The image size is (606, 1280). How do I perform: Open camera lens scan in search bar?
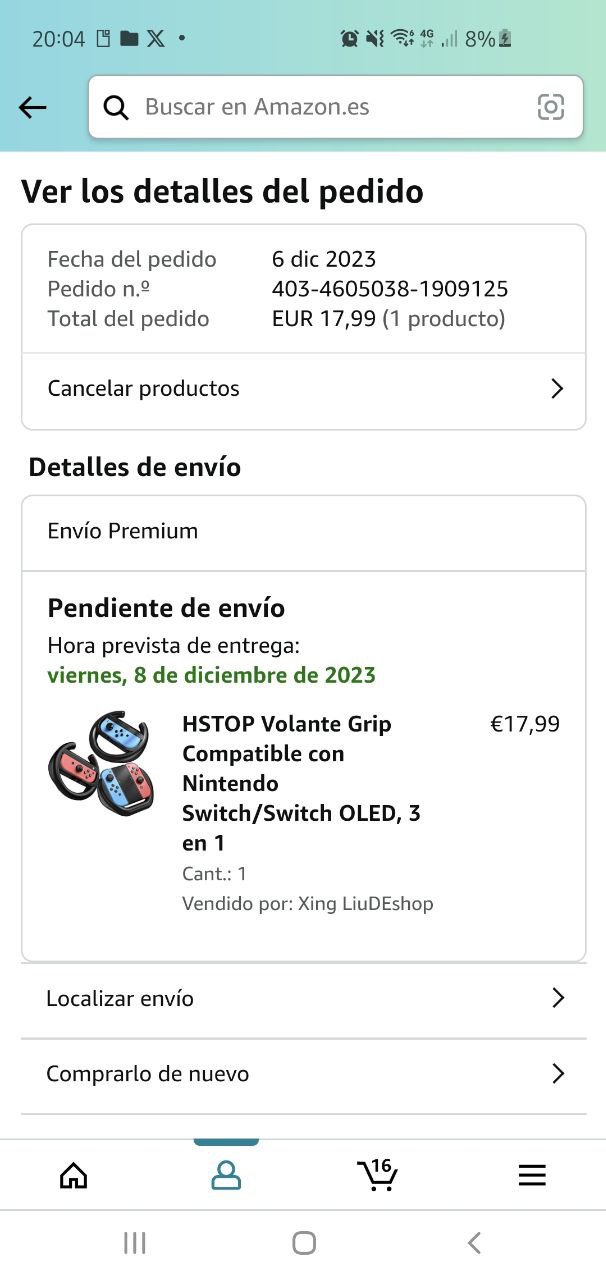pyautogui.click(x=551, y=107)
